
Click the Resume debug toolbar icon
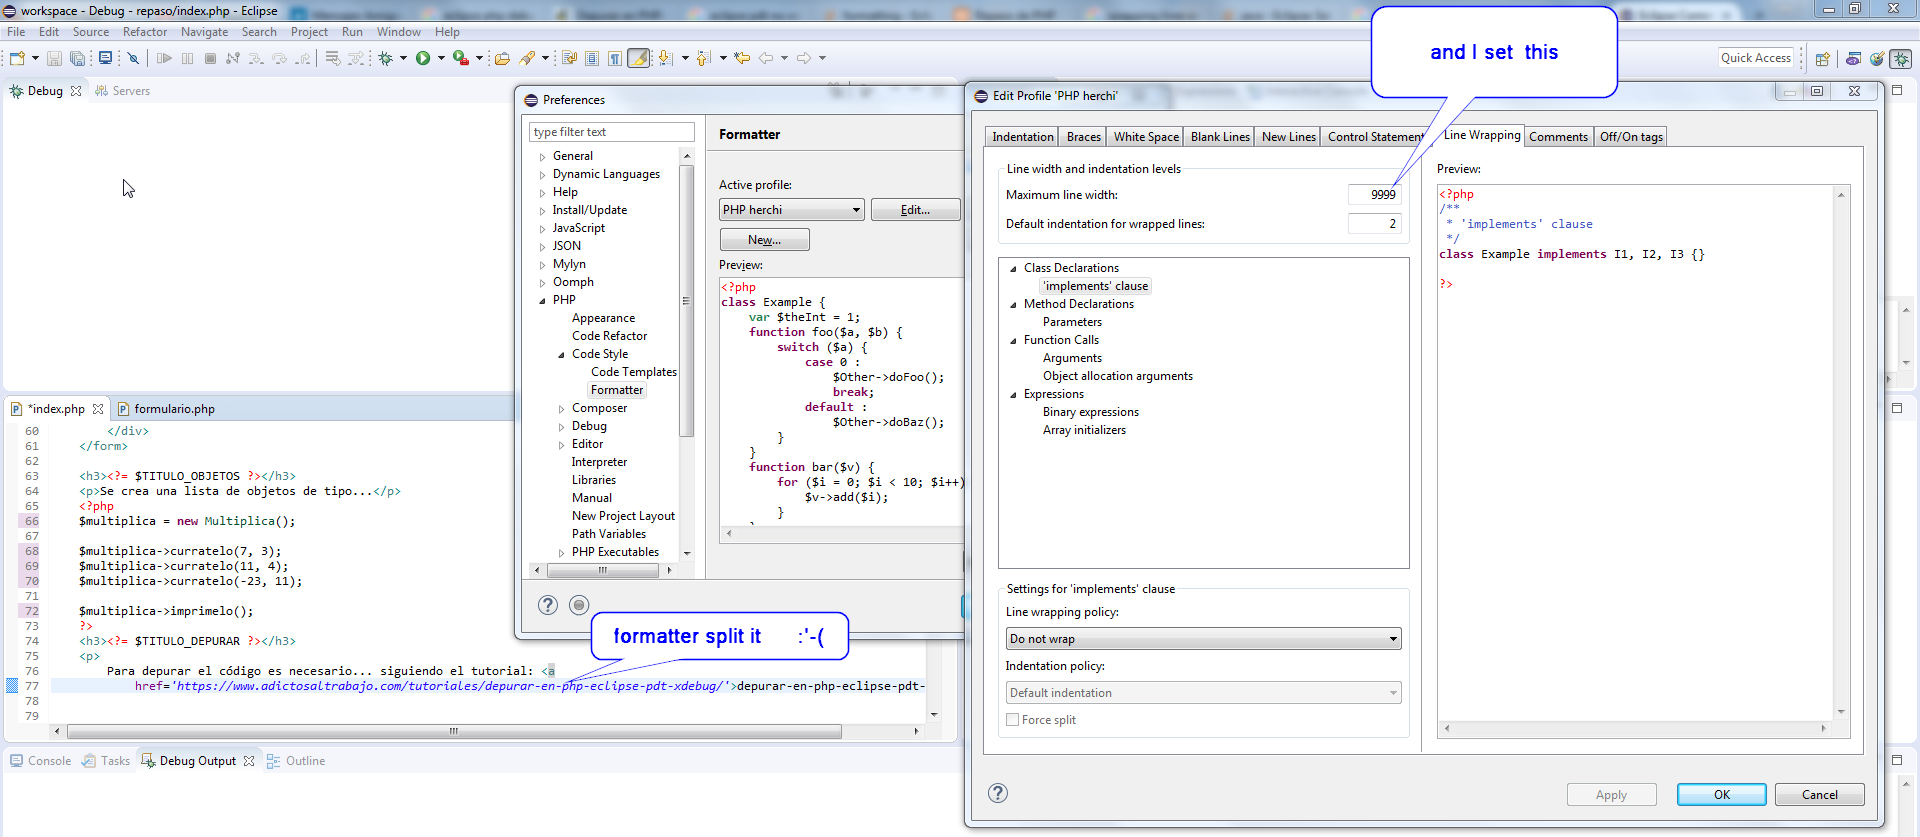click(x=165, y=58)
